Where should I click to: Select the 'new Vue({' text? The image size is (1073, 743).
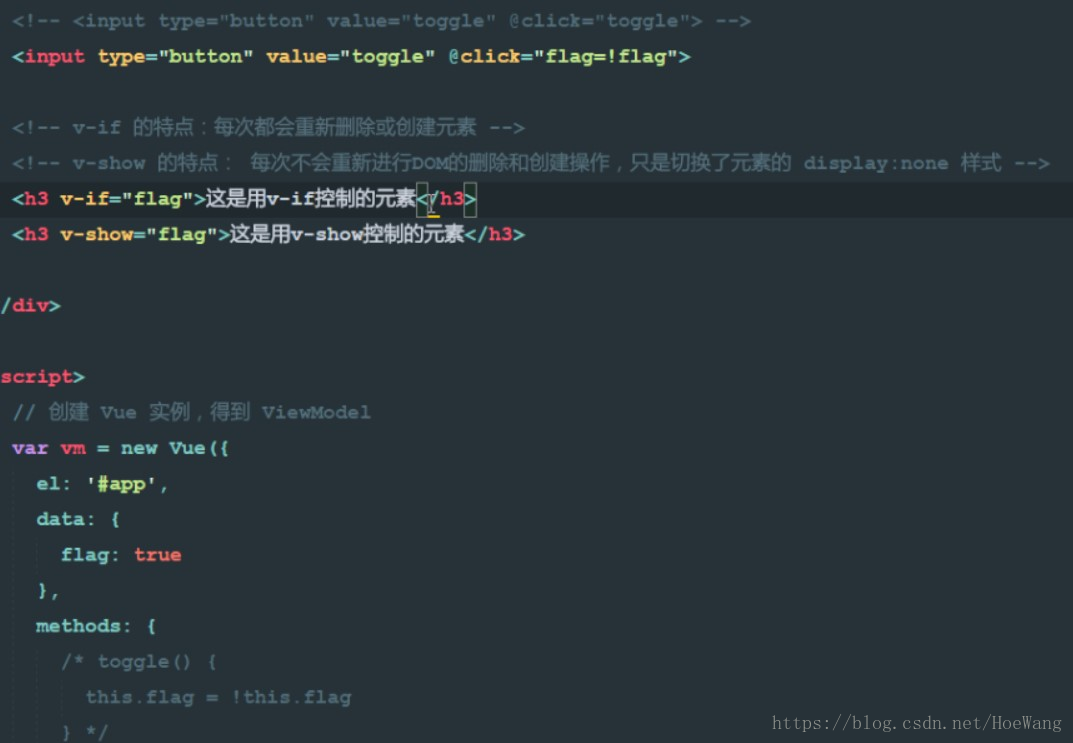pyautogui.click(x=174, y=448)
